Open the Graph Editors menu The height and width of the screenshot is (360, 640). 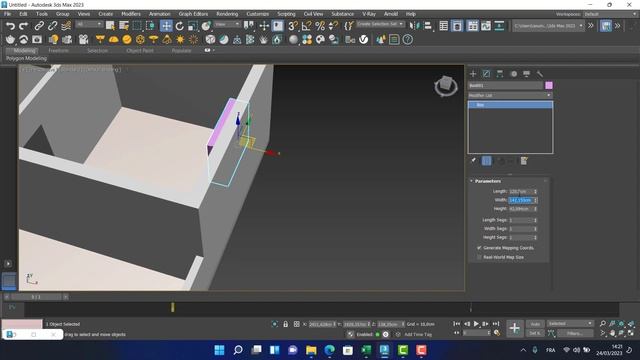(x=193, y=14)
